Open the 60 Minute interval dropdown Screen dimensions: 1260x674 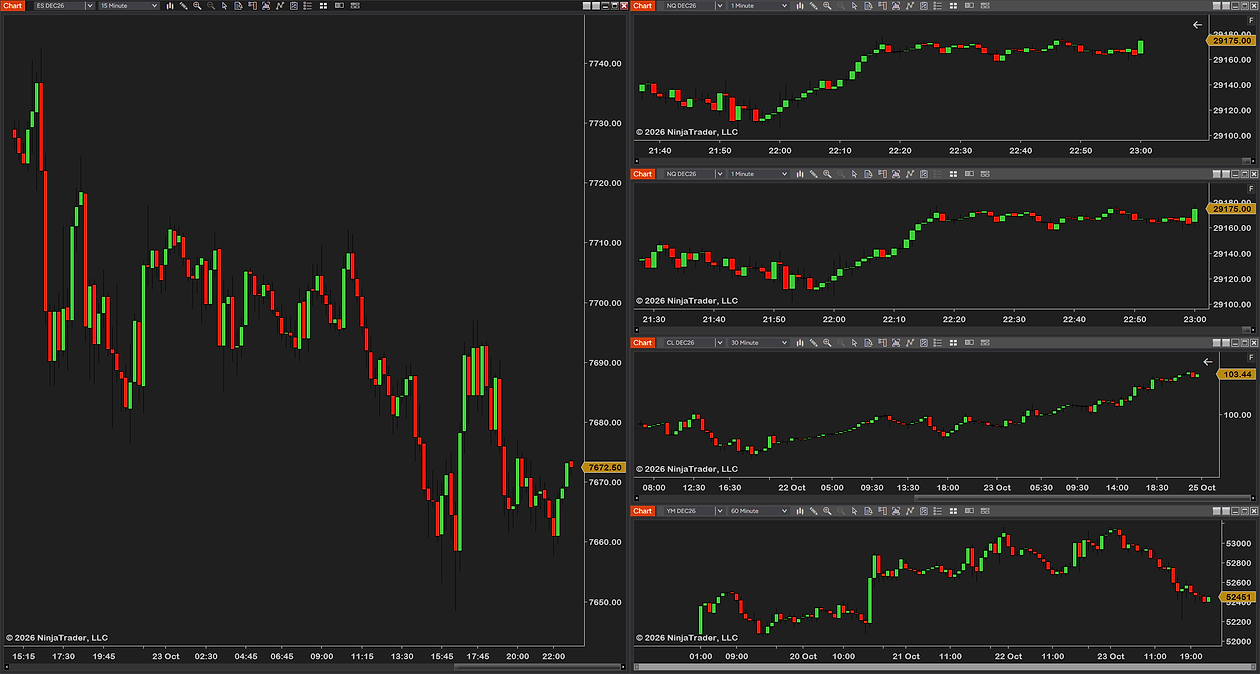pos(758,511)
